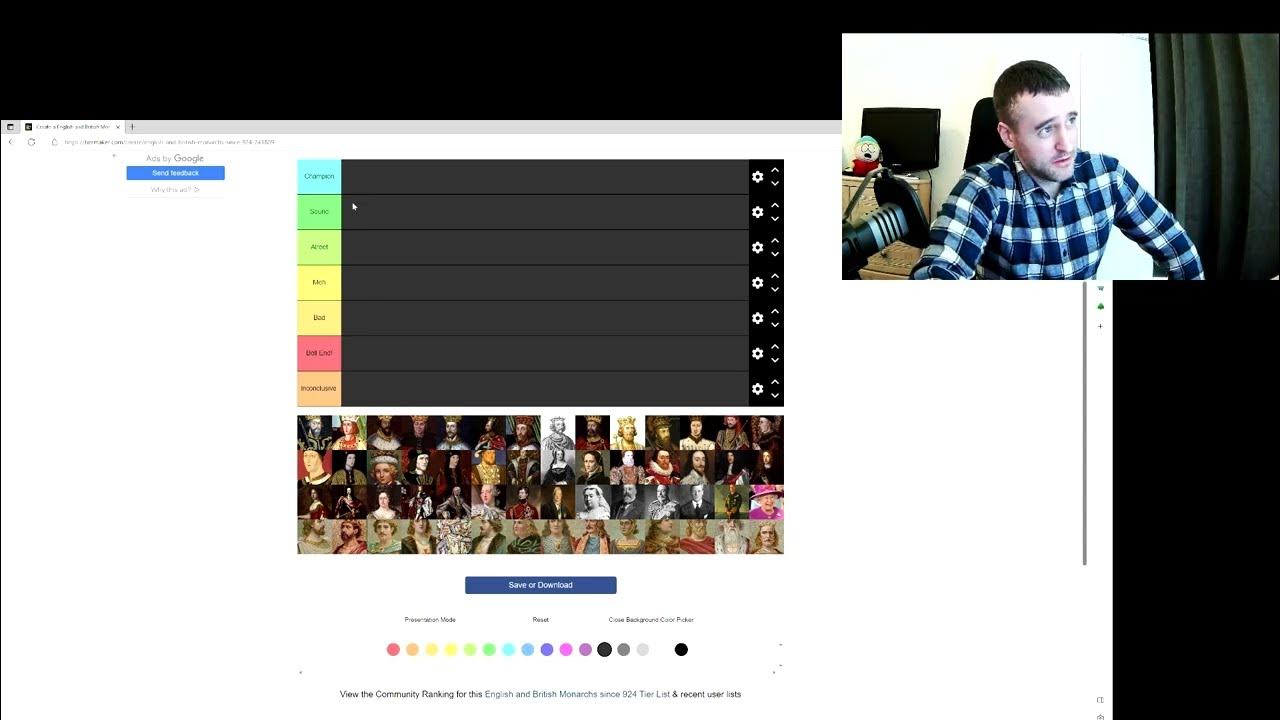Edit the Sound tier label
This screenshot has width=1280, height=720.
(319, 211)
